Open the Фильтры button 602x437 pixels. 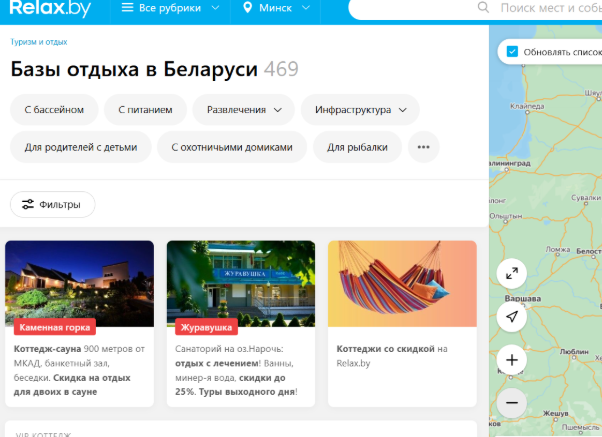click(53, 204)
